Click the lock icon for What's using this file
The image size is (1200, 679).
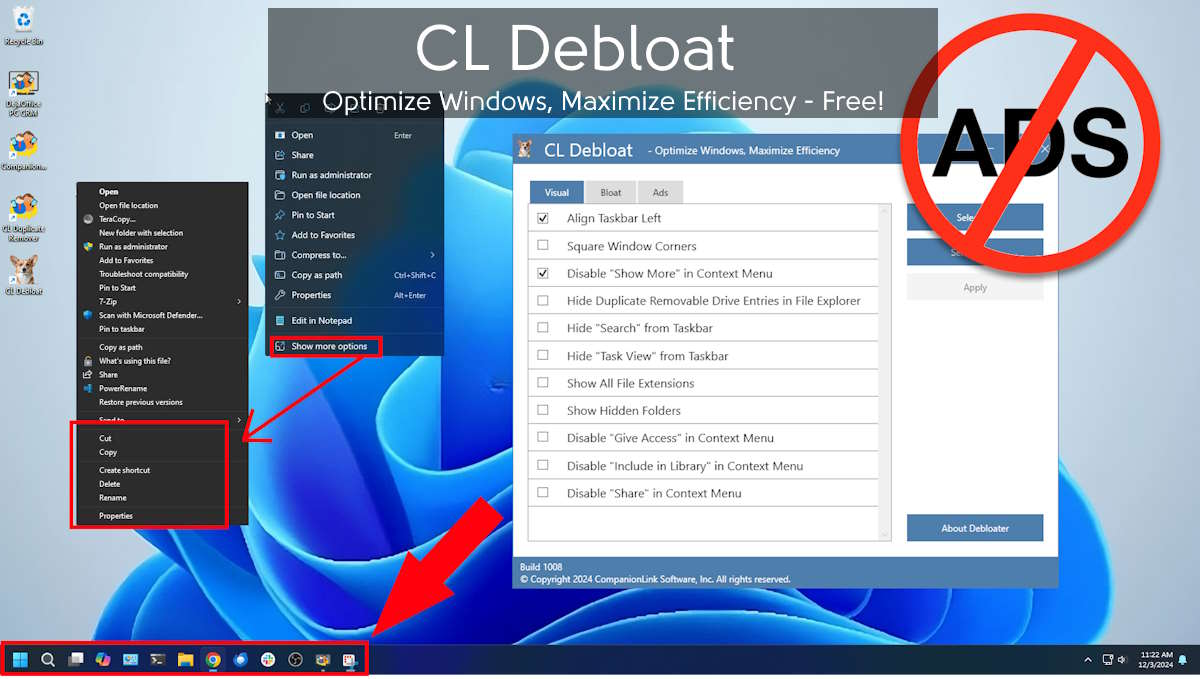click(88, 361)
